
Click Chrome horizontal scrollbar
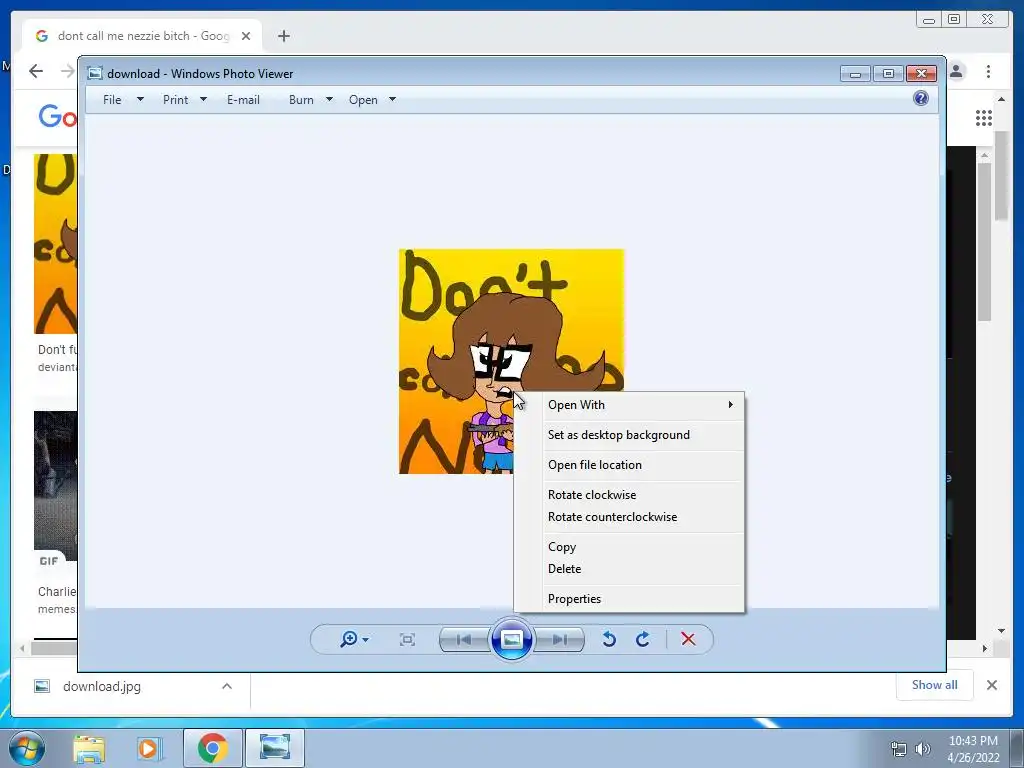coord(54,648)
